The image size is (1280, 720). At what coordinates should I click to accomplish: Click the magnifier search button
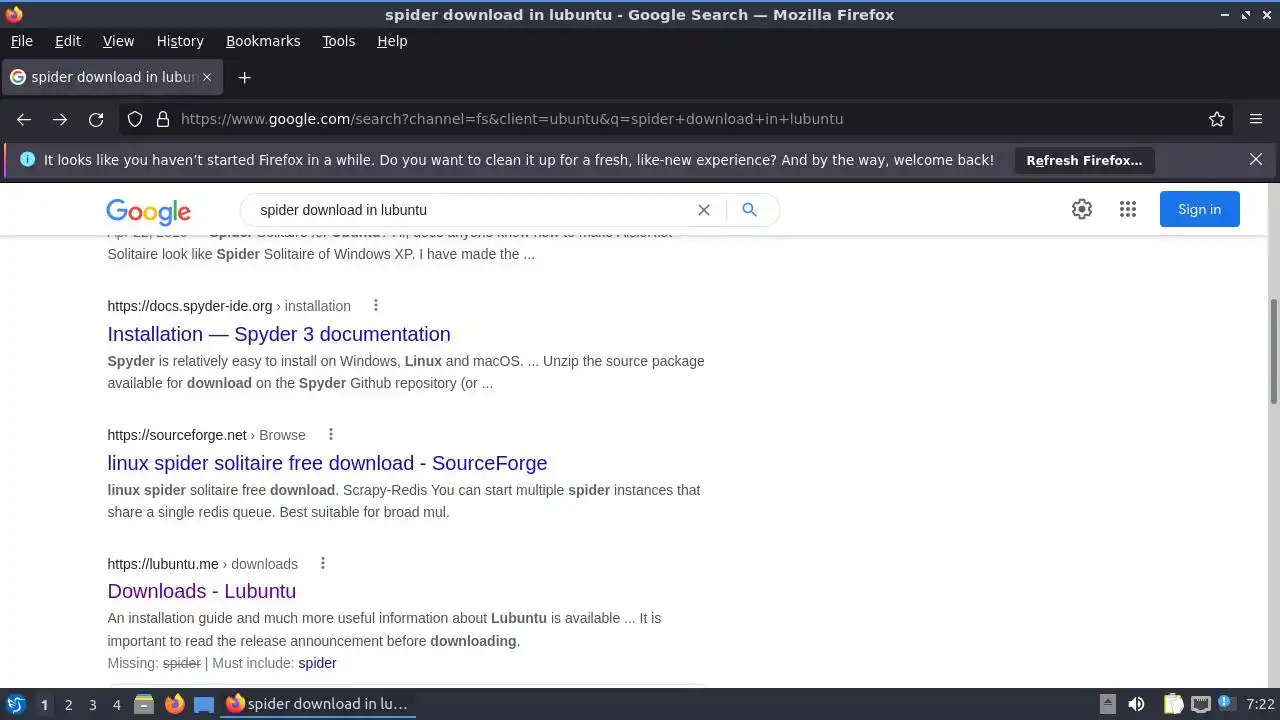(x=749, y=210)
